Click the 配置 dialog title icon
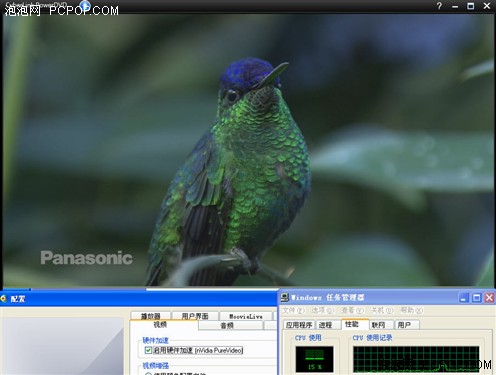Image resolution: width=496 pixels, height=375 pixels. 4,299
